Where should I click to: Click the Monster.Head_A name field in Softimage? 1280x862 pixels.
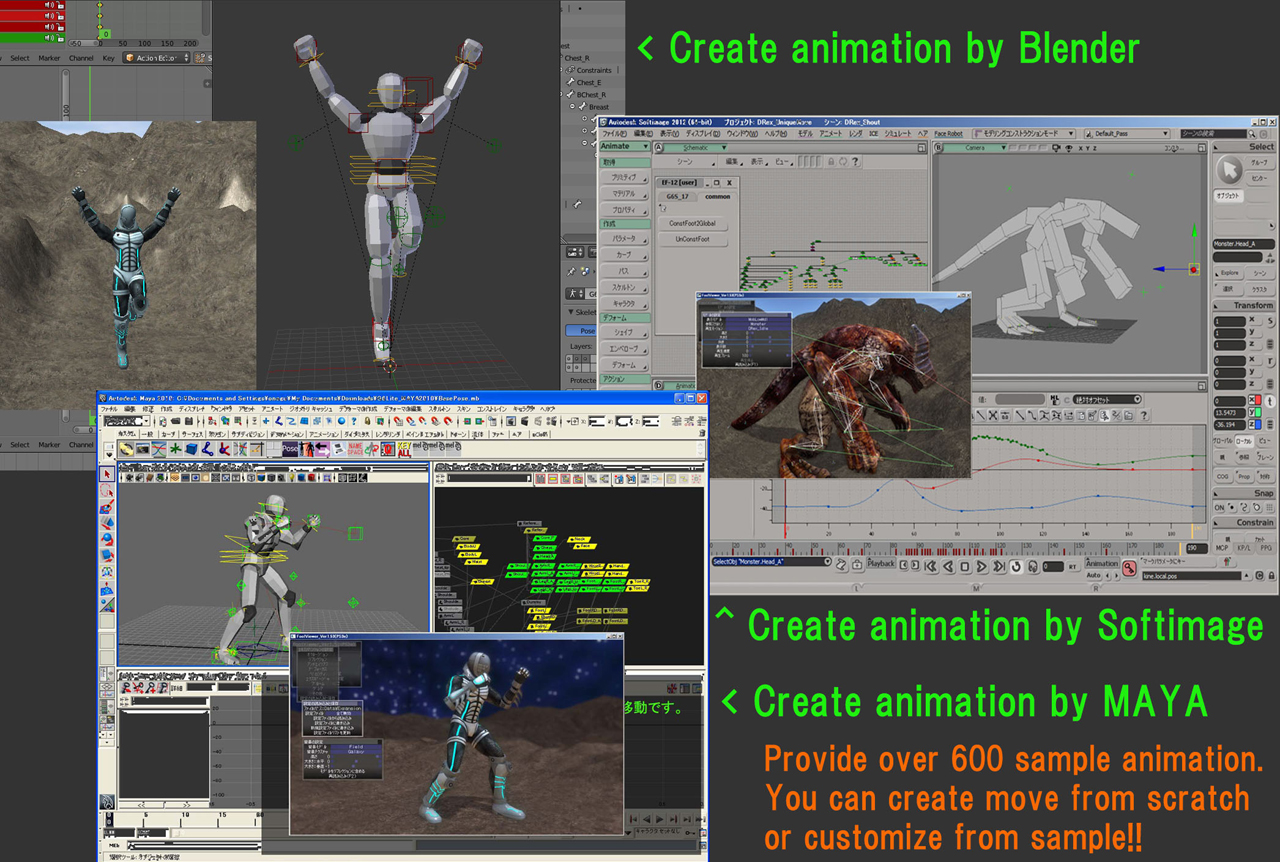(x=1244, y=244)
